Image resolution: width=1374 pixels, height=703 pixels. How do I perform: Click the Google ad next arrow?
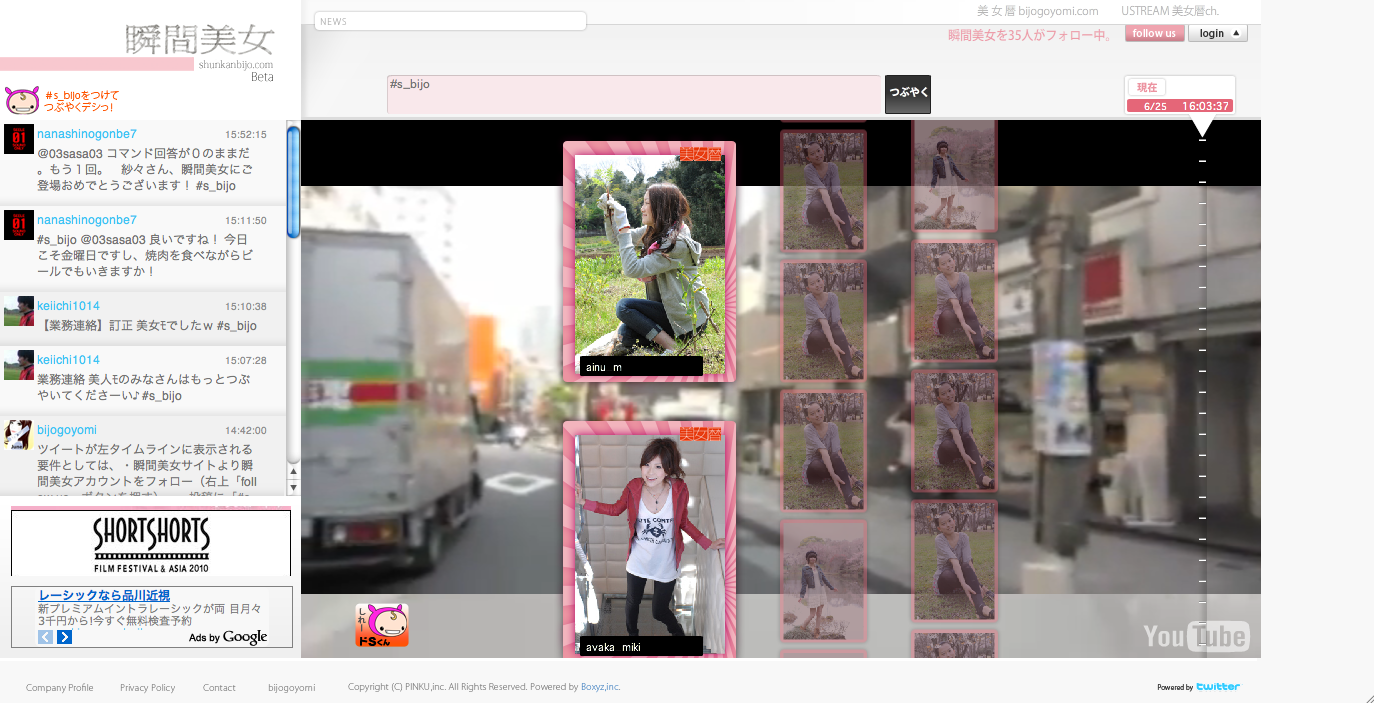65,637
